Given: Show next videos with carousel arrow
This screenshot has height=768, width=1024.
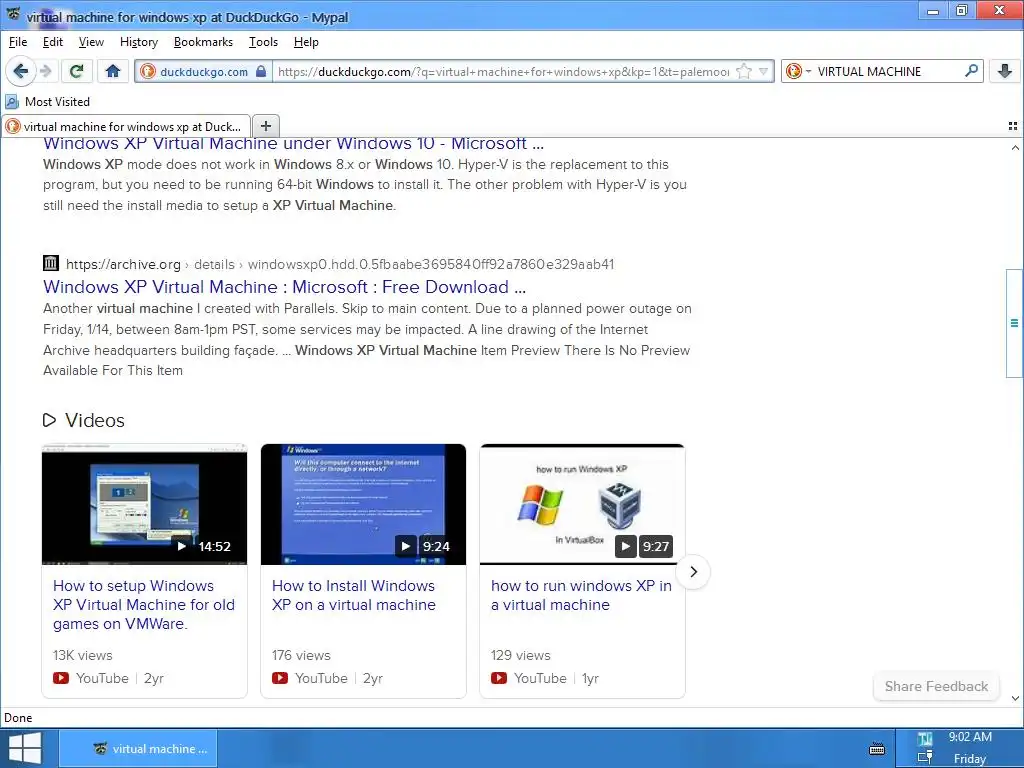Looking at the screenshot, I should [x=693, y=572].
